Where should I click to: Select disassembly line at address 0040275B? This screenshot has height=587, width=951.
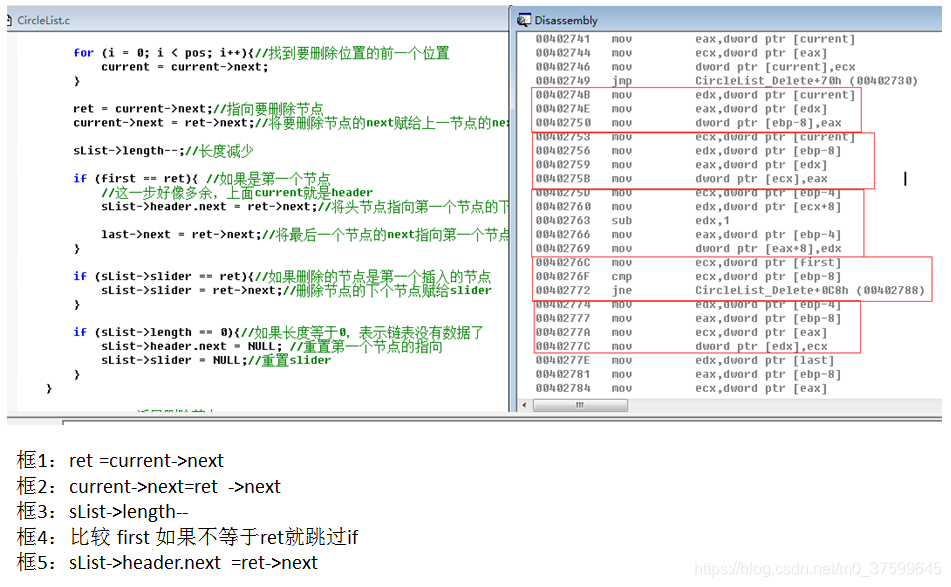[x=681, y=178]
